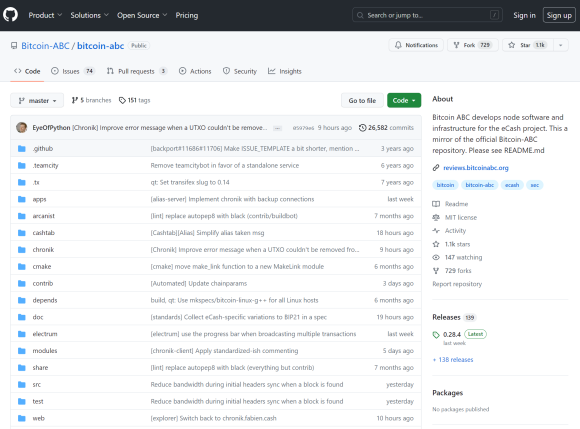Select the ecash topic tag
The height and width of the screenshot is (429, 580).
(512, 185)
